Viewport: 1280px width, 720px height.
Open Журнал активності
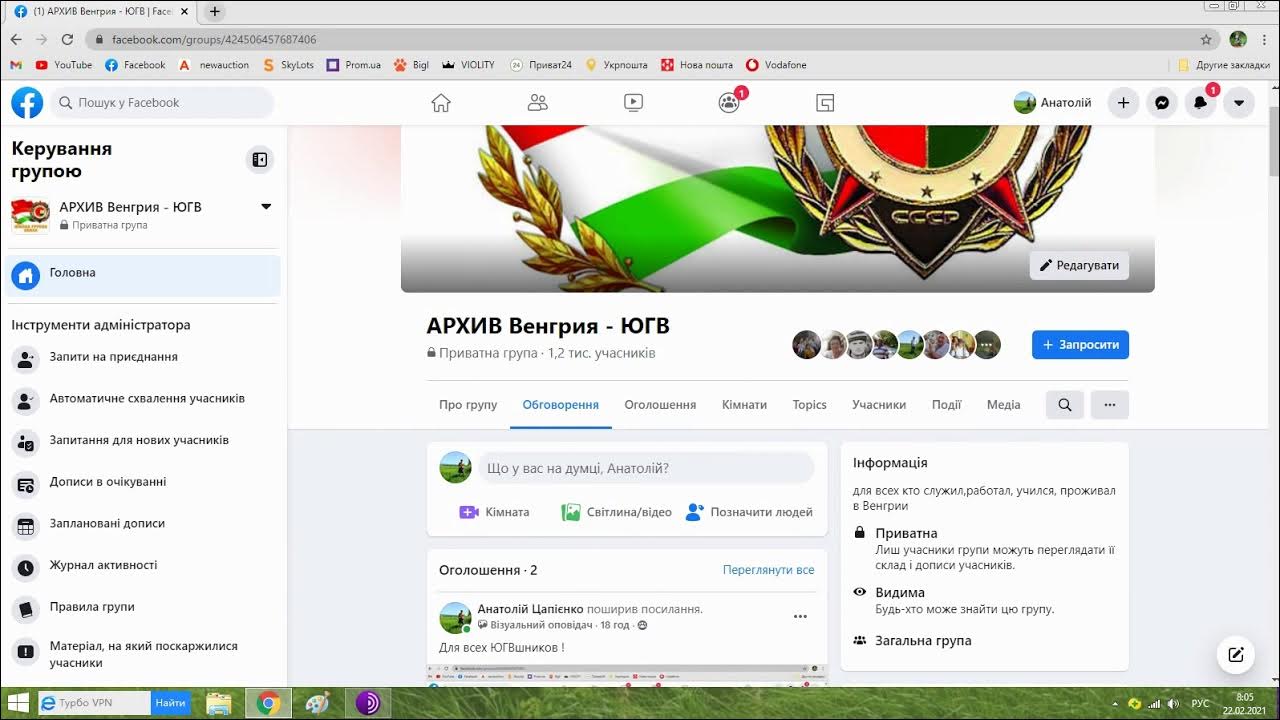click(143, 566)
